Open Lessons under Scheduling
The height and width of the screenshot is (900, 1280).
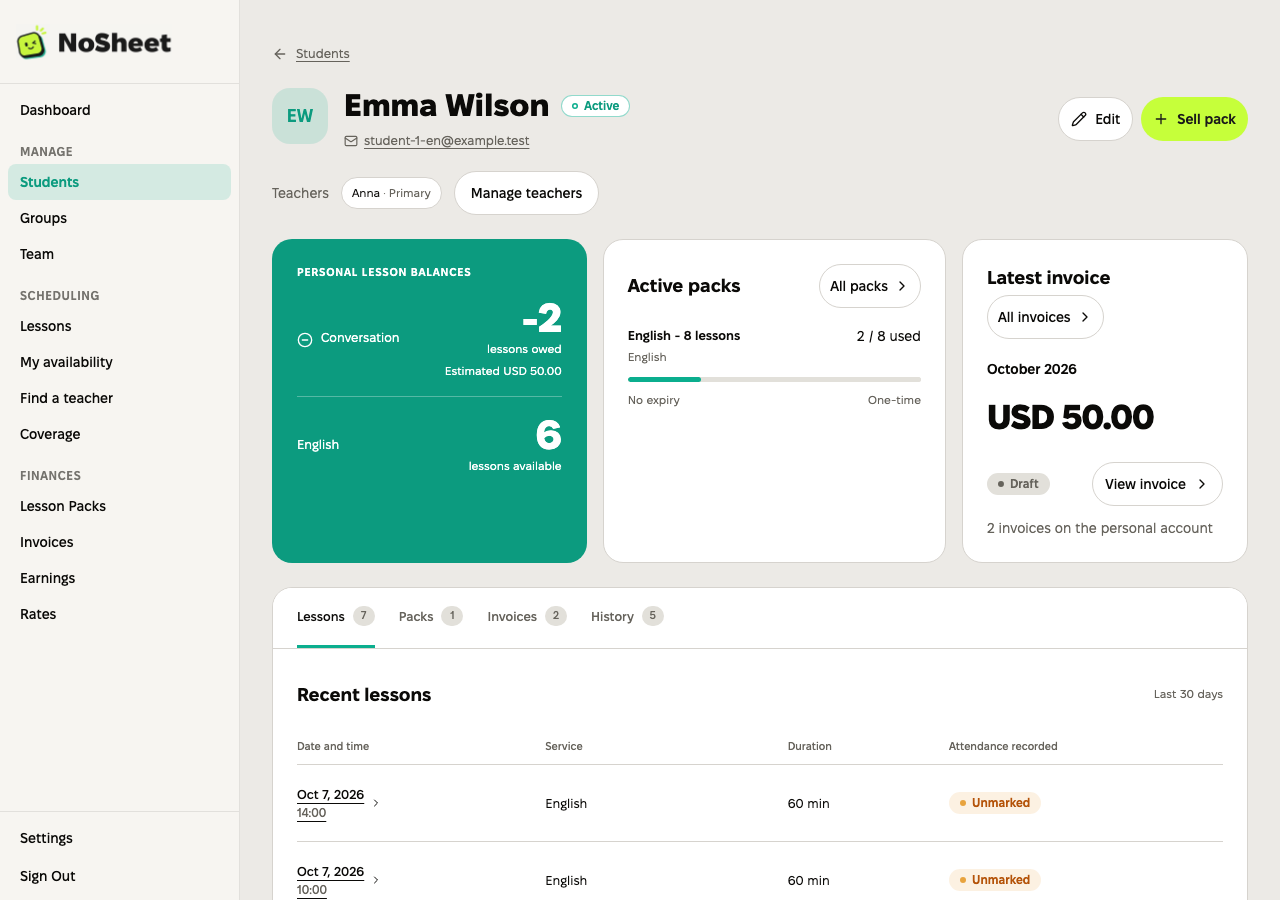pos(119,326)
